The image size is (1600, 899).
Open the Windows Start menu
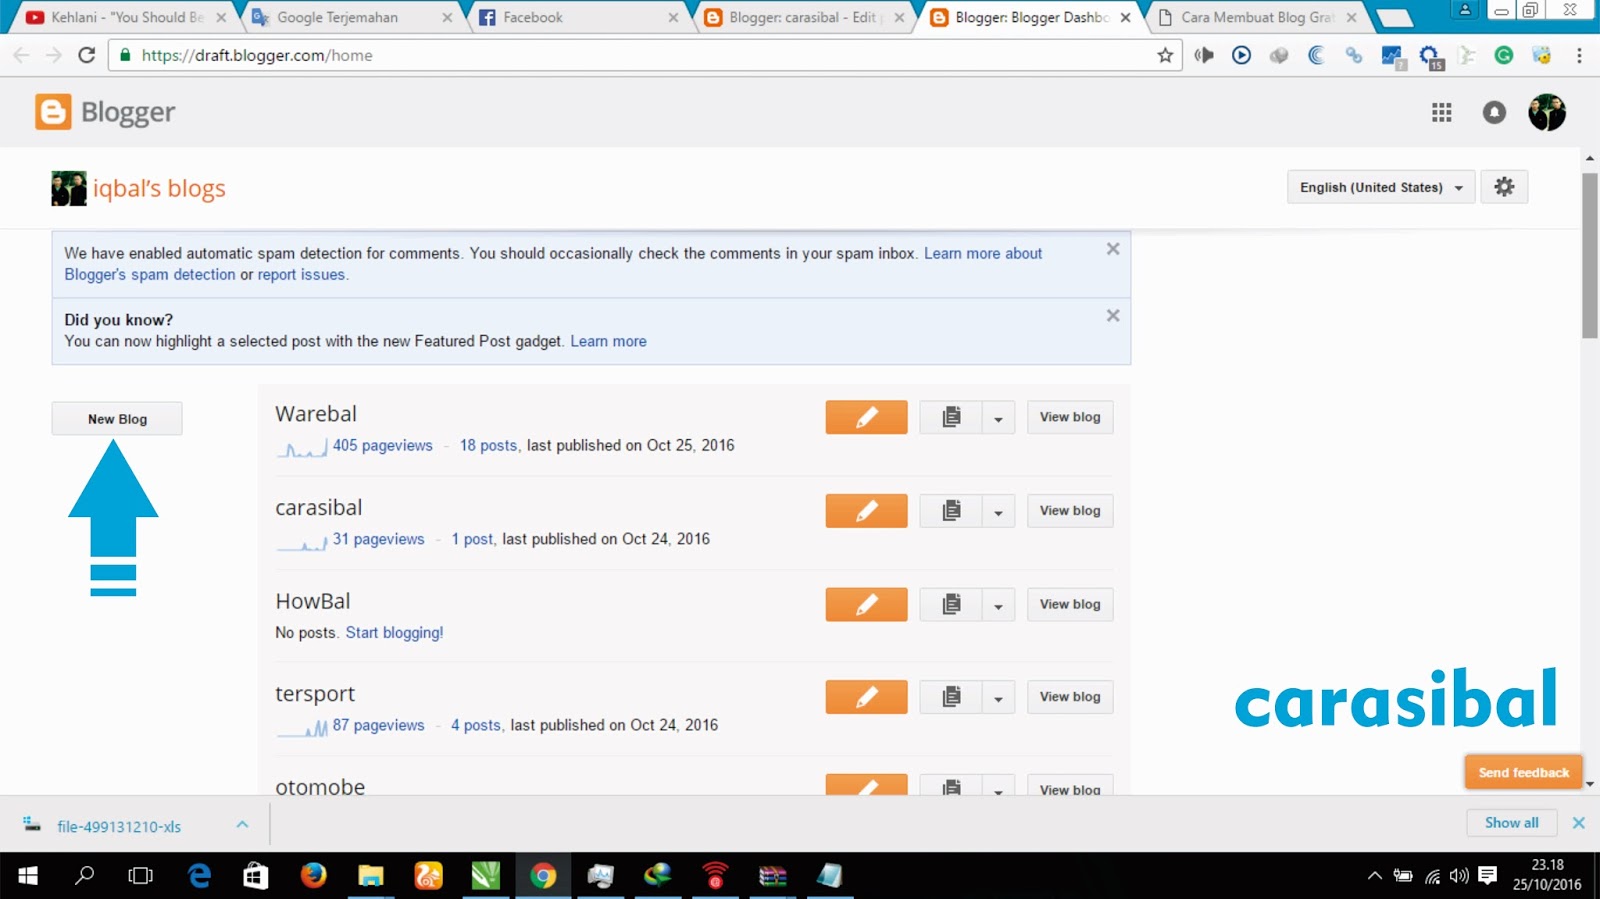pyautogui.click(x=28, y=876)
